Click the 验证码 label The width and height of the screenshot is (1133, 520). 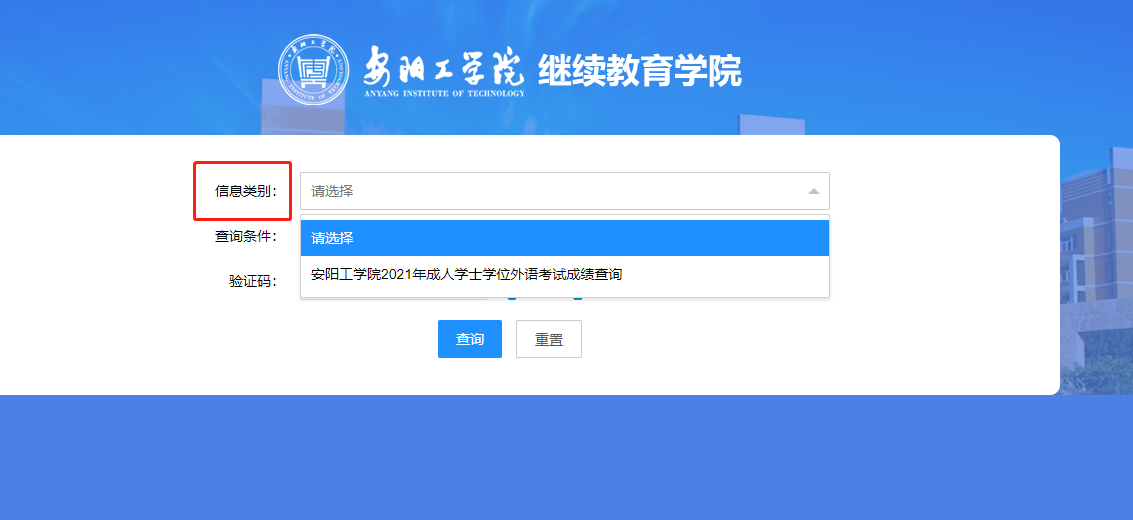click(252, 281)
